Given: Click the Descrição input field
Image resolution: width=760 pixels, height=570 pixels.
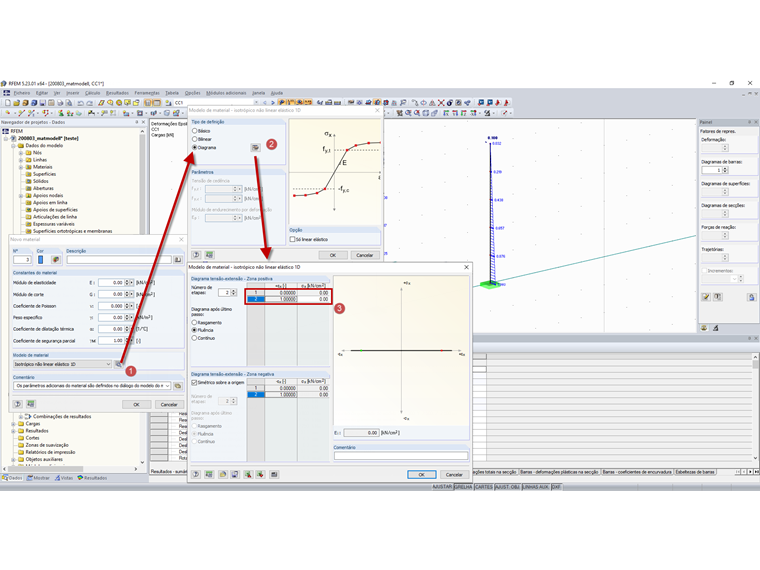Looking at the screenshot, I should coord(119,260).
